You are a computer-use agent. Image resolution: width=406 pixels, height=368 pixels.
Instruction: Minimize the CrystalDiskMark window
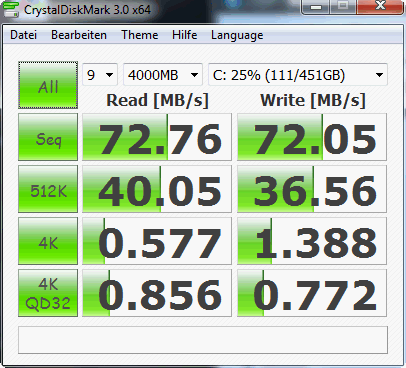[316, 6]
